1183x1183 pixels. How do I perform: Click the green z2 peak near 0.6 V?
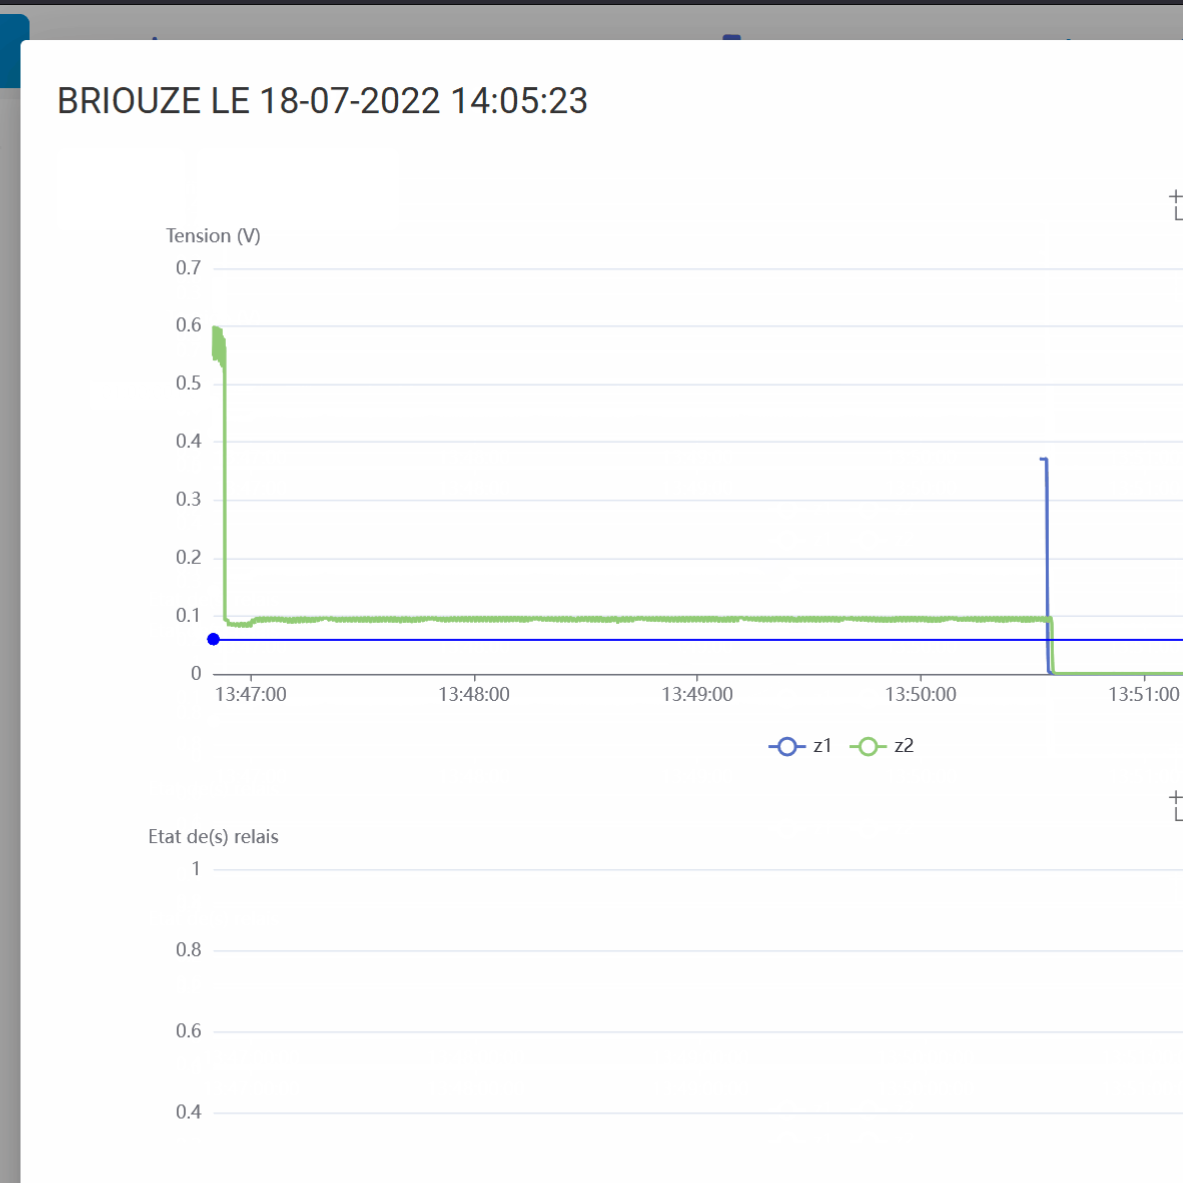[217, 330]
